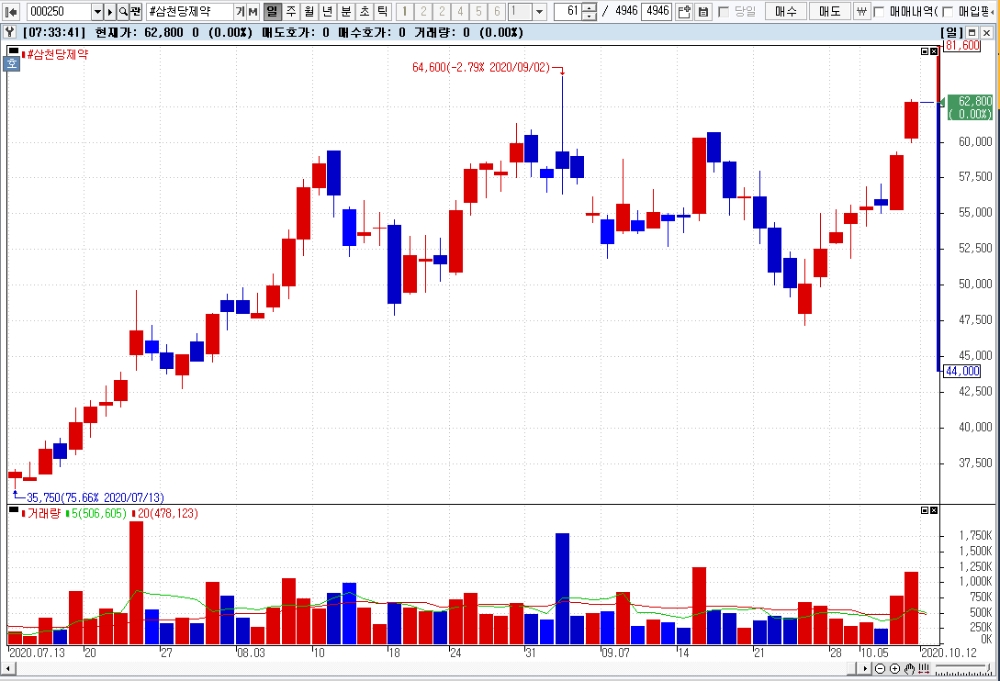Select the hand pan tool

click(909, 668)
